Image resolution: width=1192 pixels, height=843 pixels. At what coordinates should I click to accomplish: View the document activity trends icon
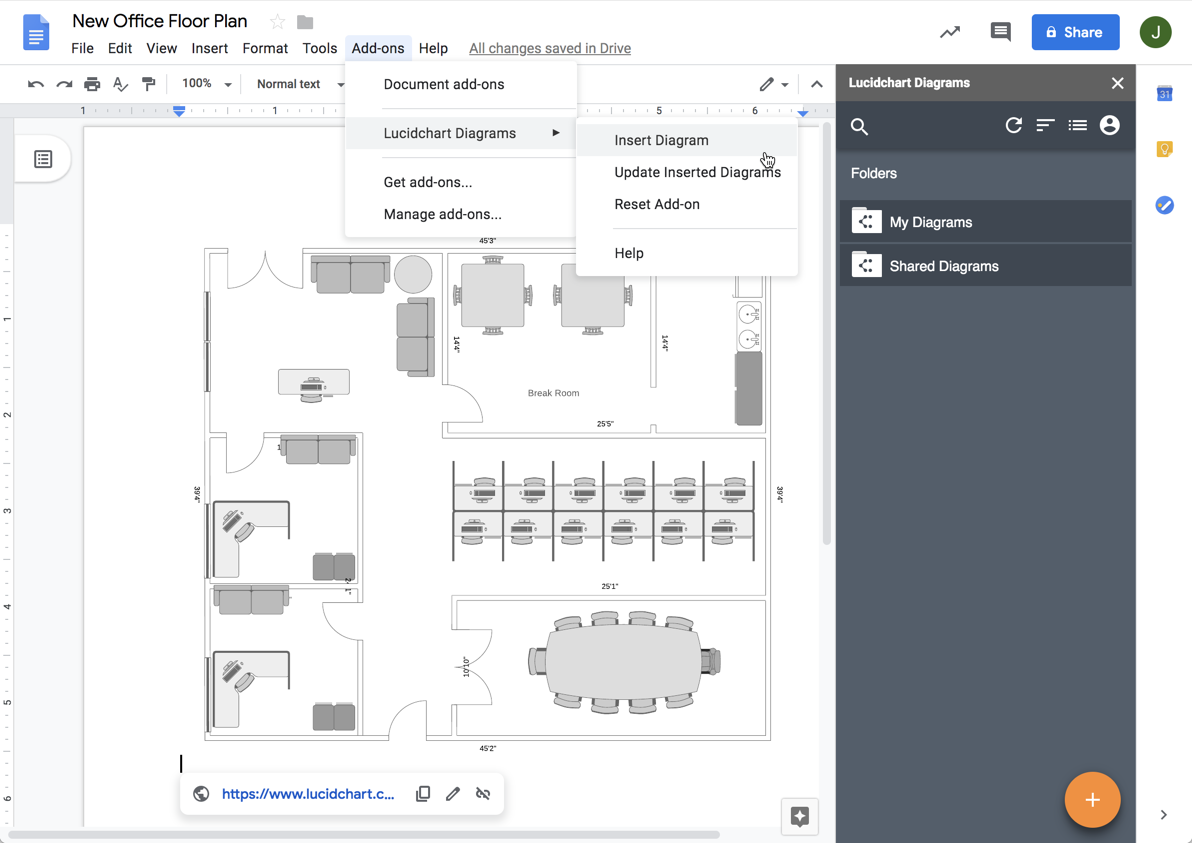click(x=949, y=32)
